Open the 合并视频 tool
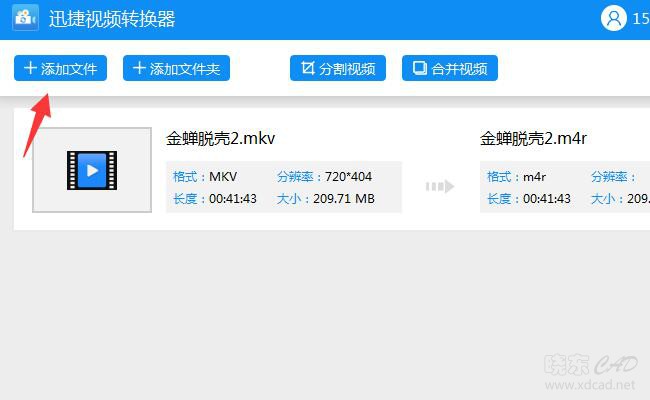650x400 pixels. pos(450,68)
